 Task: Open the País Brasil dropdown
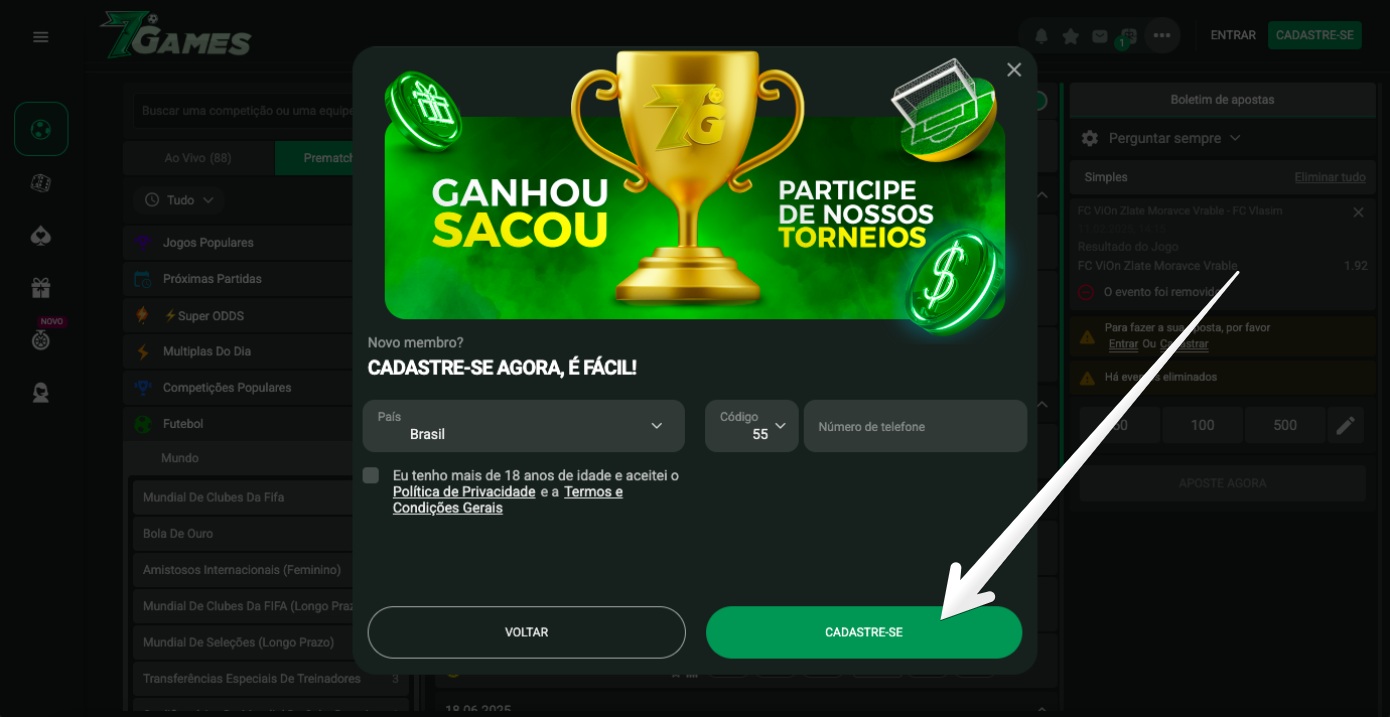click(x=523, y=426)
